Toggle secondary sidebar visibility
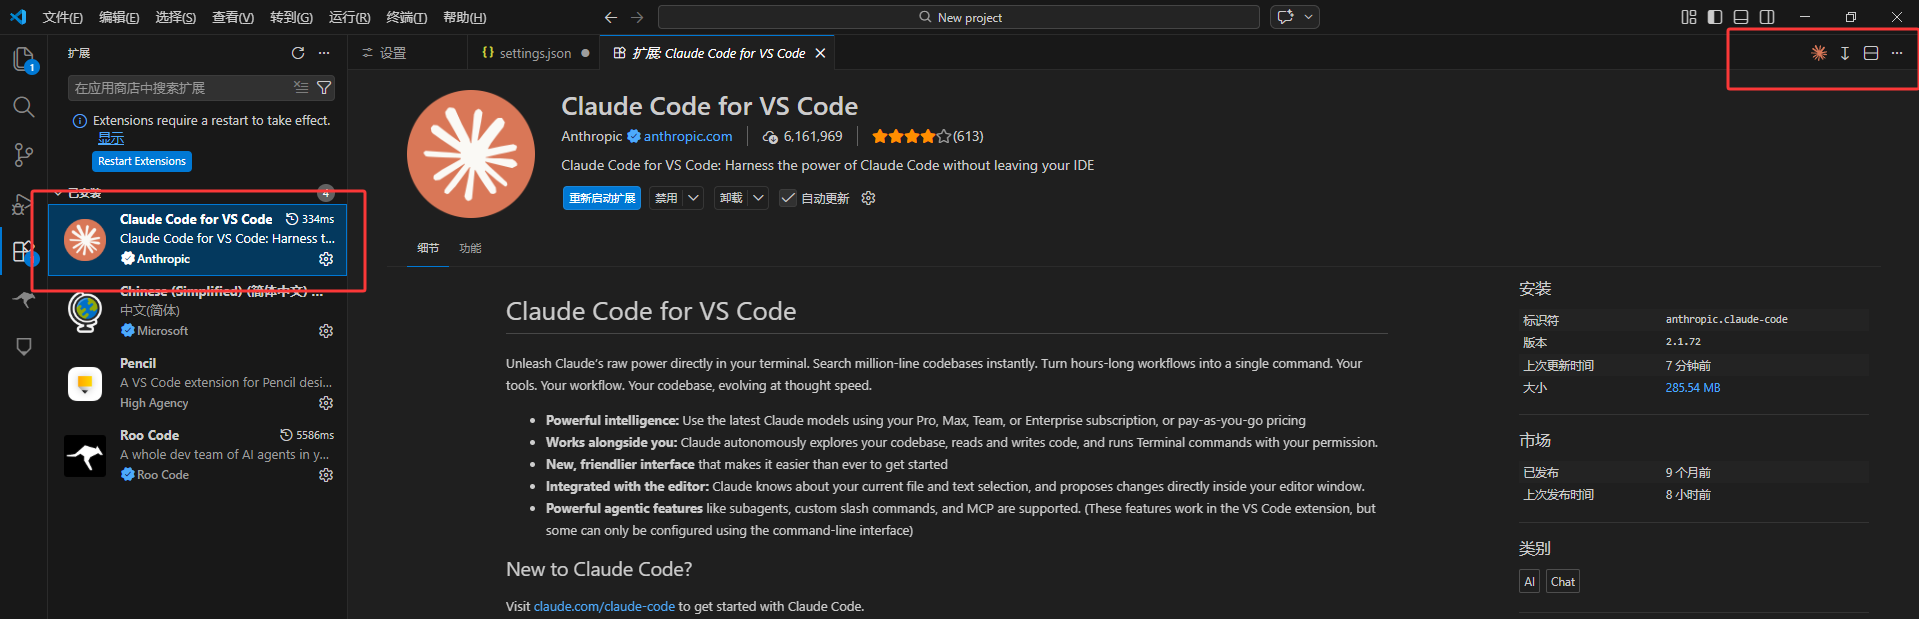The width and height of the screenshot is (1919, 619). pos(1767,17)
